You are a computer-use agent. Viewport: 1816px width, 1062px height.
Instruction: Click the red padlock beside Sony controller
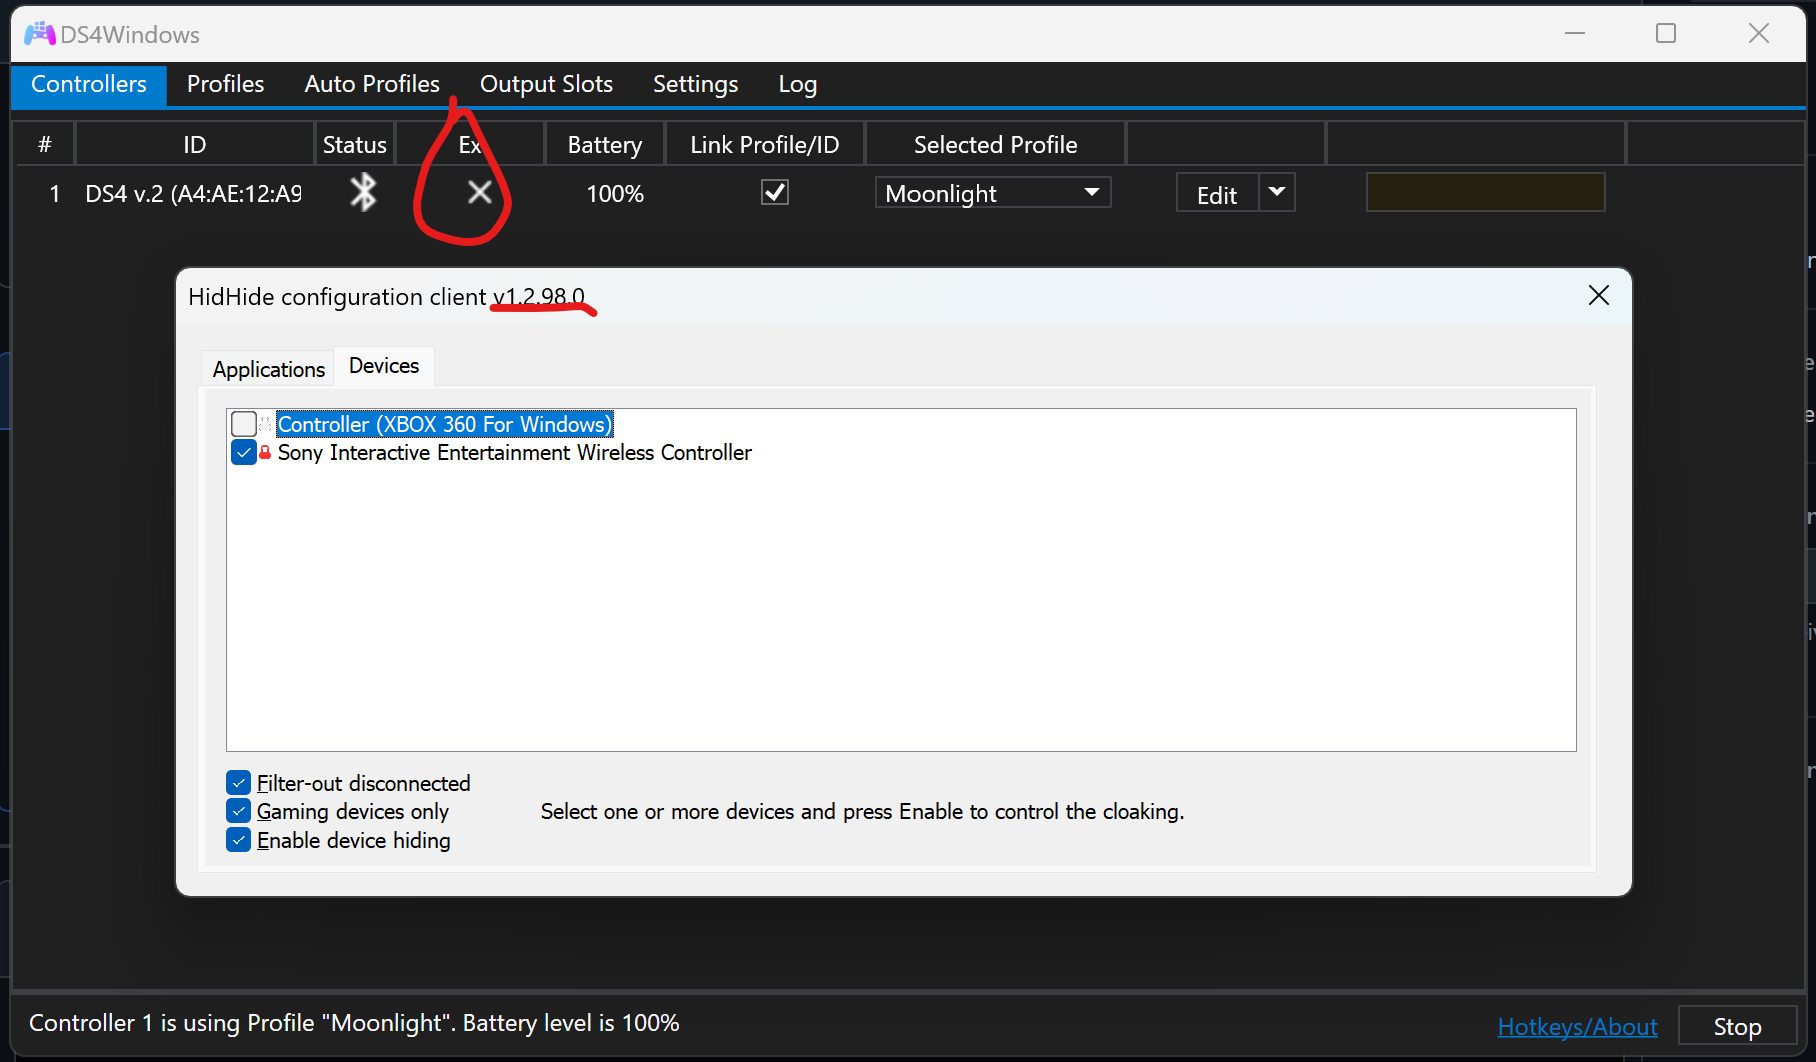264,452
